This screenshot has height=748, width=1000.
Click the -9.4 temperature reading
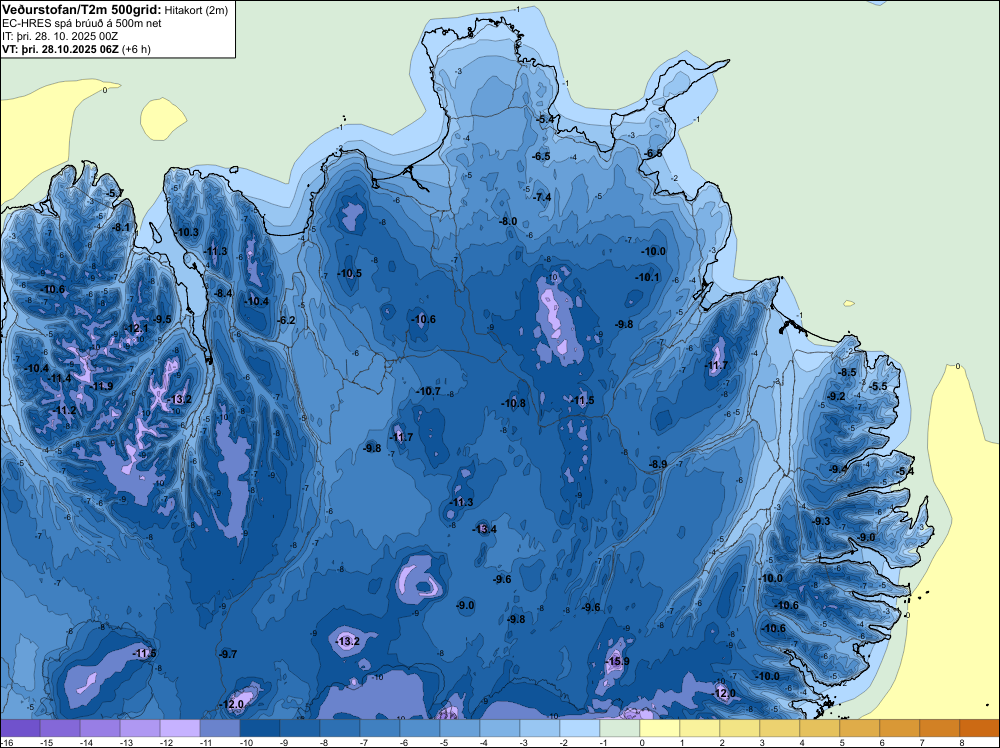click(838, 469)
